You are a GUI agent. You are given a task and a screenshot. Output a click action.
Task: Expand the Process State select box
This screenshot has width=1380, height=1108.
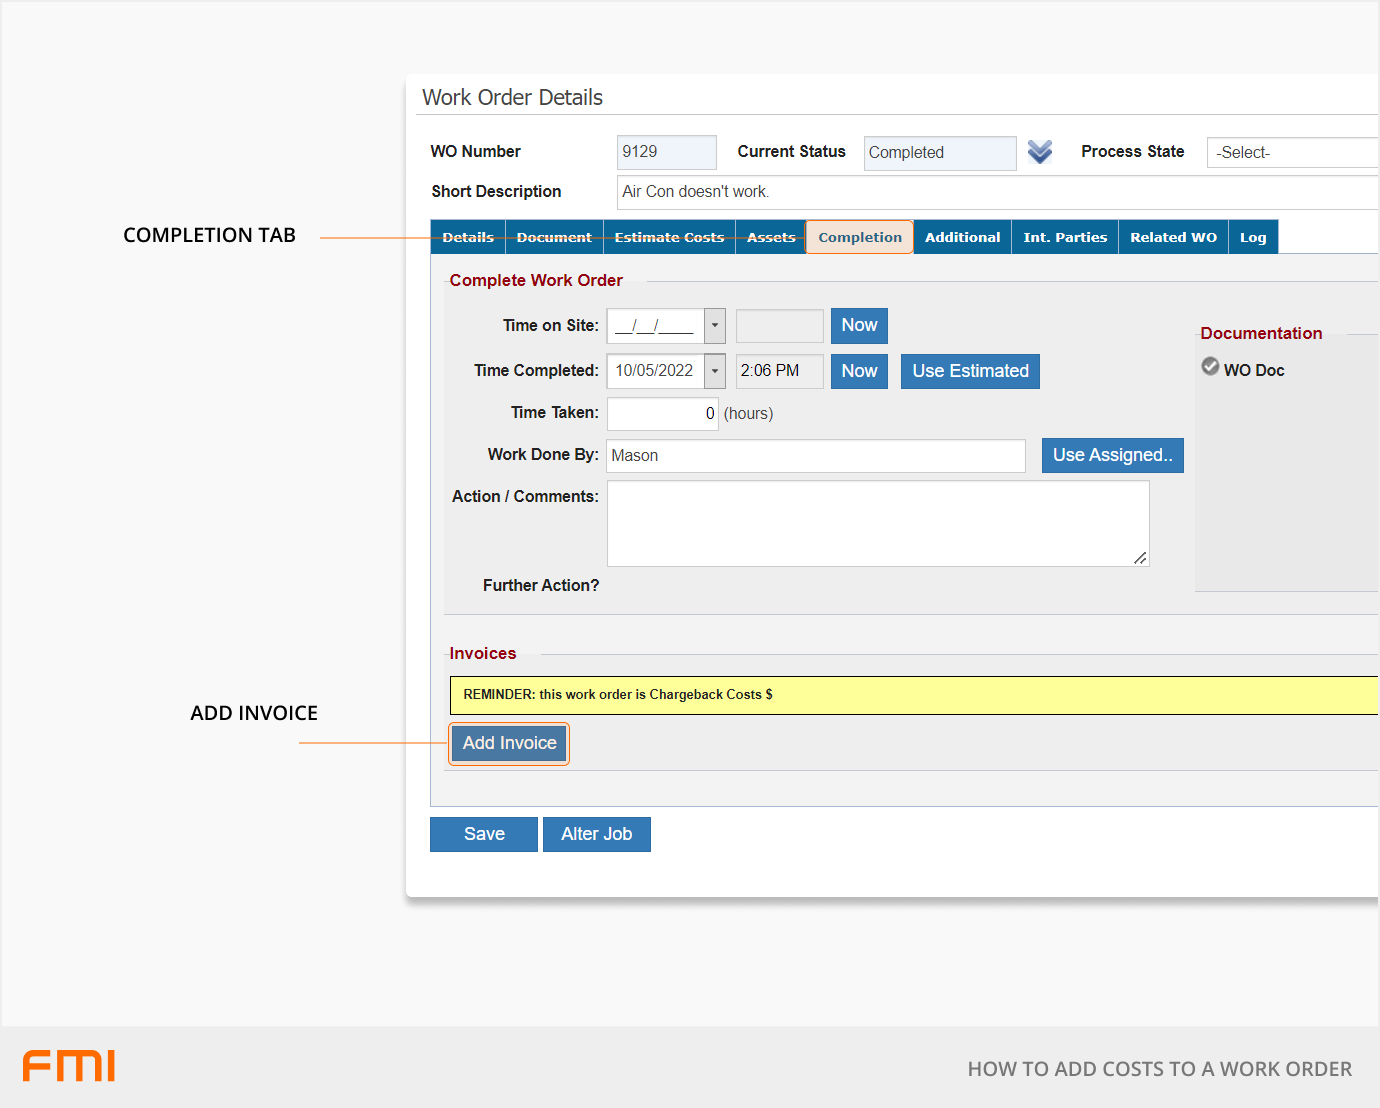tap(1292, 153)
